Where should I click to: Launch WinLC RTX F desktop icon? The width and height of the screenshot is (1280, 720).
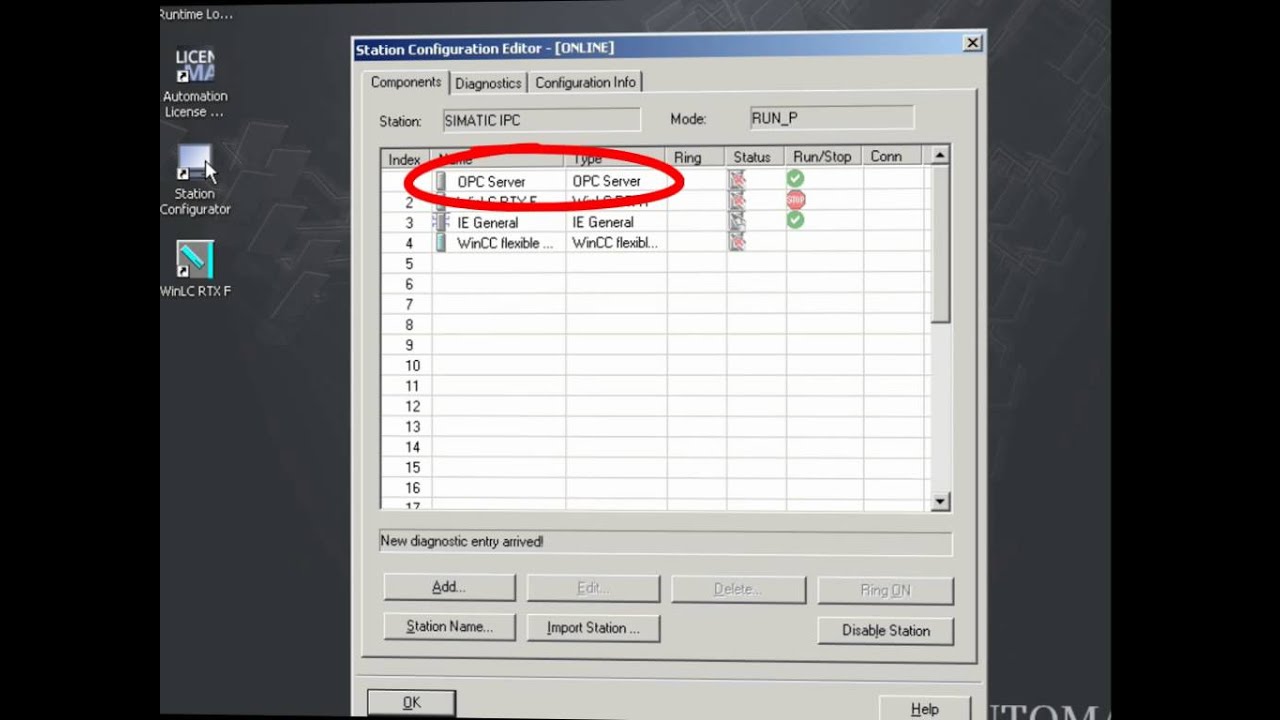(x=195, y=269)
